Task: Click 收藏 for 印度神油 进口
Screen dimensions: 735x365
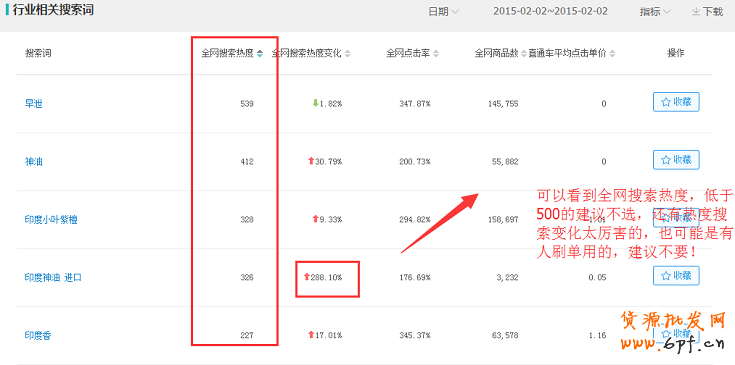Action: pyautogui.click(x=676, y=276)
